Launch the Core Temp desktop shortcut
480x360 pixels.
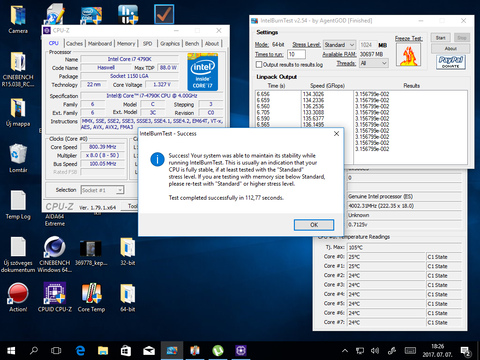[x=91, y=294]
